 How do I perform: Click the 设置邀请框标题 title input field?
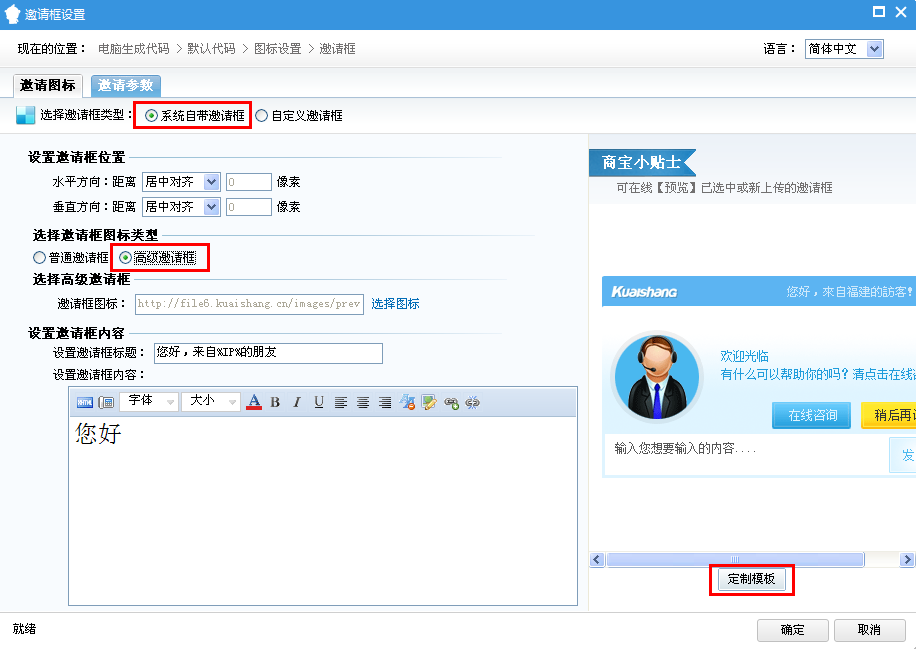tap(267, 353)
